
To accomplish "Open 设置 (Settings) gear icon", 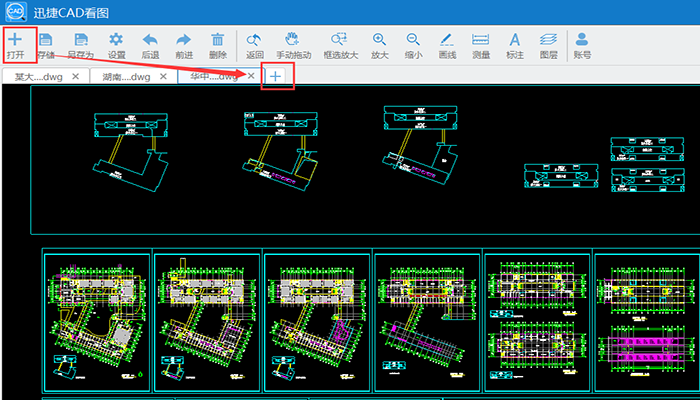I will click(x=116, y=39).
